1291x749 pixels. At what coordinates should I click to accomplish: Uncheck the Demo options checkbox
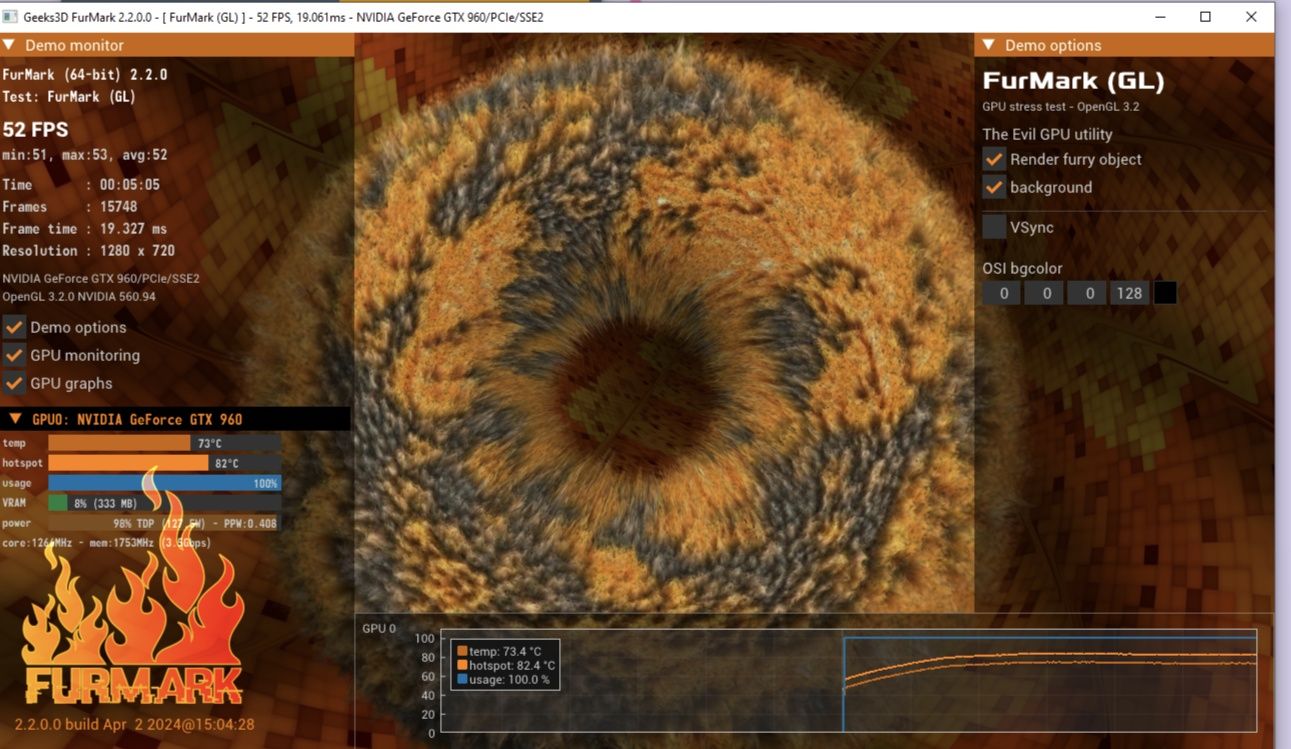(15, 327)
